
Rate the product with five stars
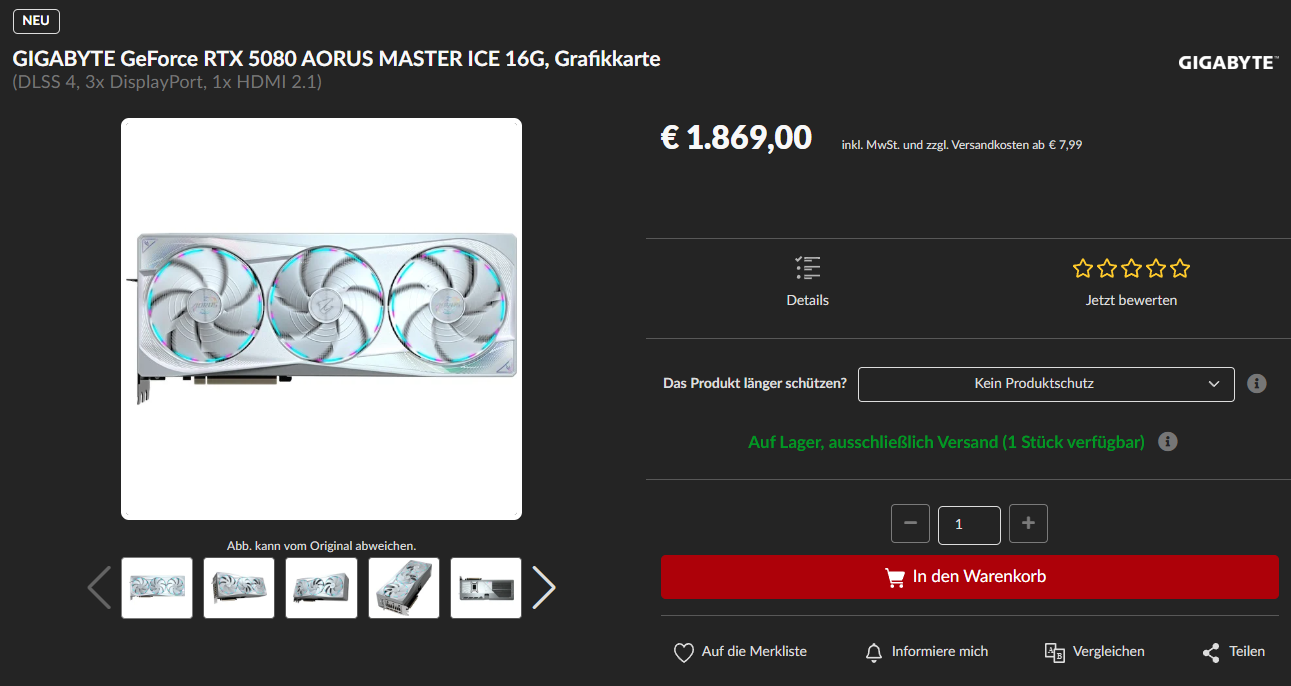pos(1180,268)
